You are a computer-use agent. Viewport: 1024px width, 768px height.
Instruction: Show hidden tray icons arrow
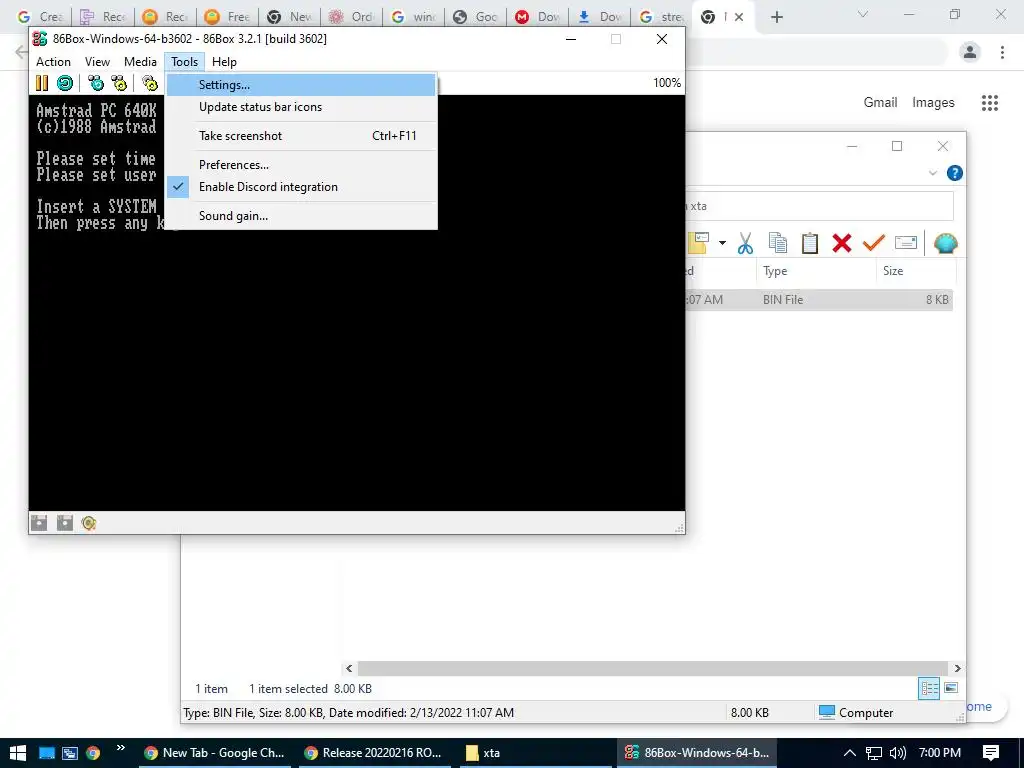click(849, 753)
